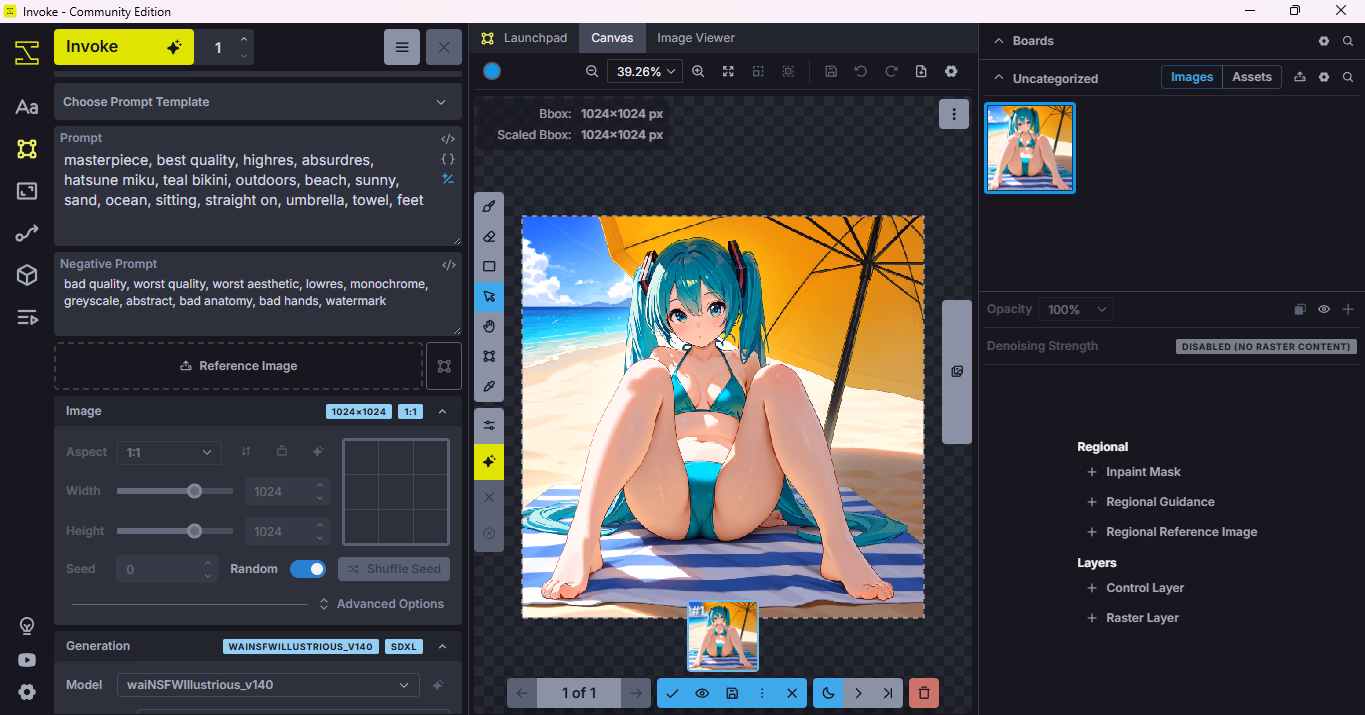Click the Shuffle Seed button
The height and width of the screenshot is (715, 1365).
(394, 569)
